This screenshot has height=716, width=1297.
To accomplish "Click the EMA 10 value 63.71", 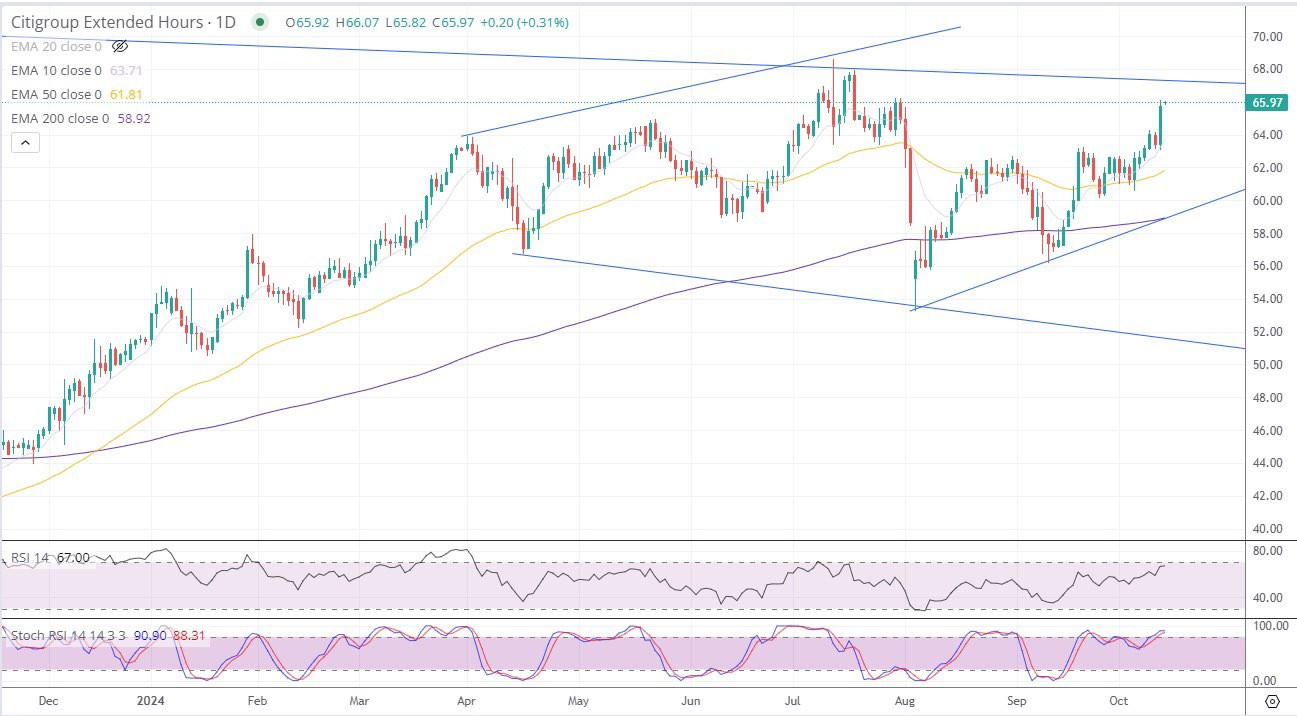I will coord(124,71).
